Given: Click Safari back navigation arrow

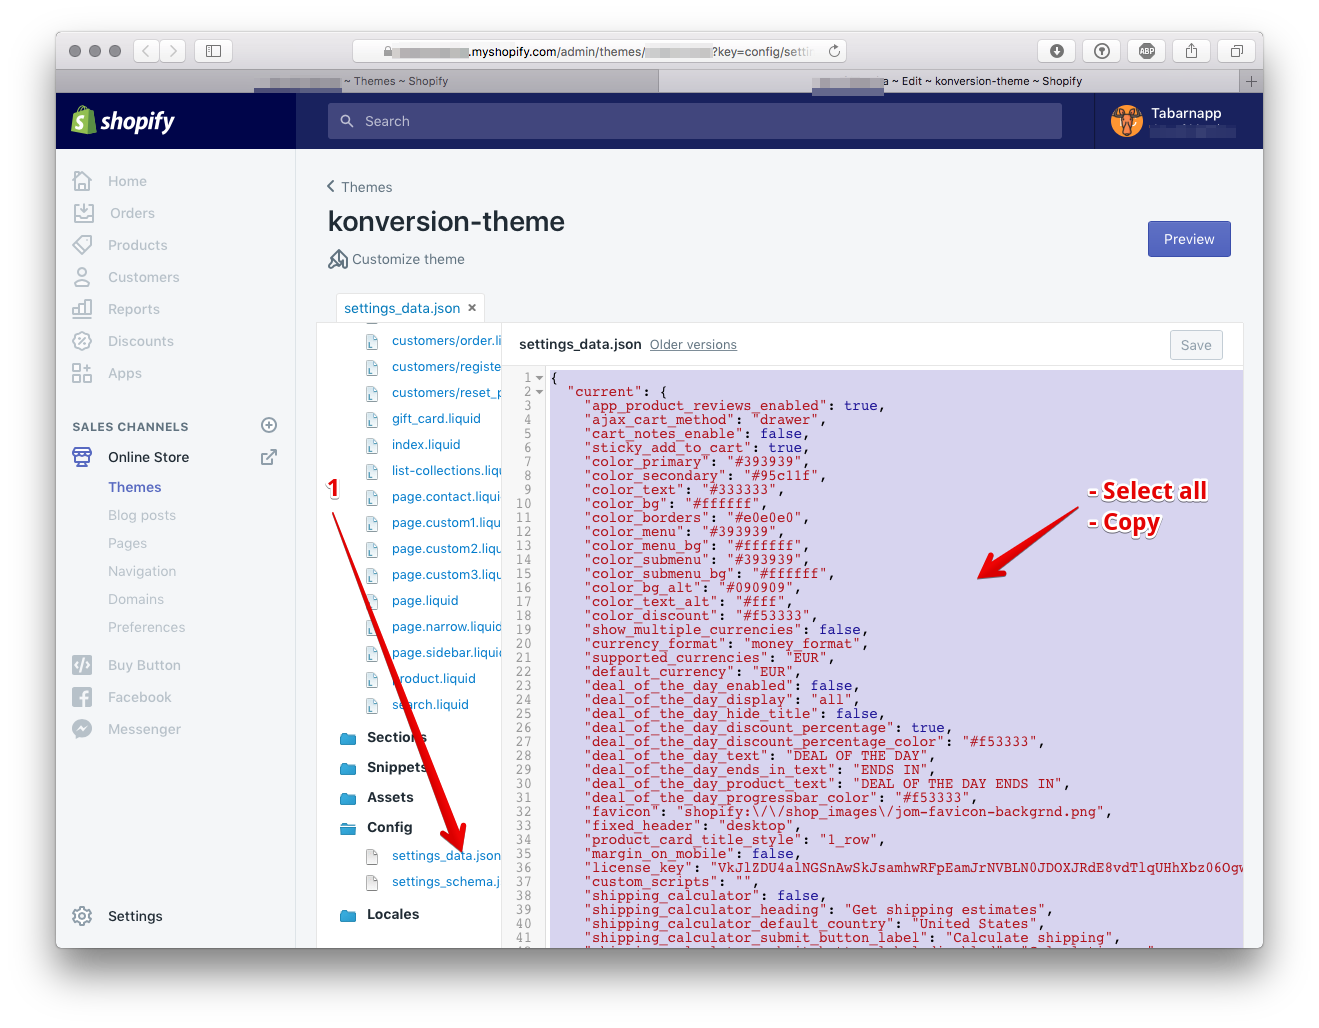Looking at the screenshot, I should (x=146, y=50).
